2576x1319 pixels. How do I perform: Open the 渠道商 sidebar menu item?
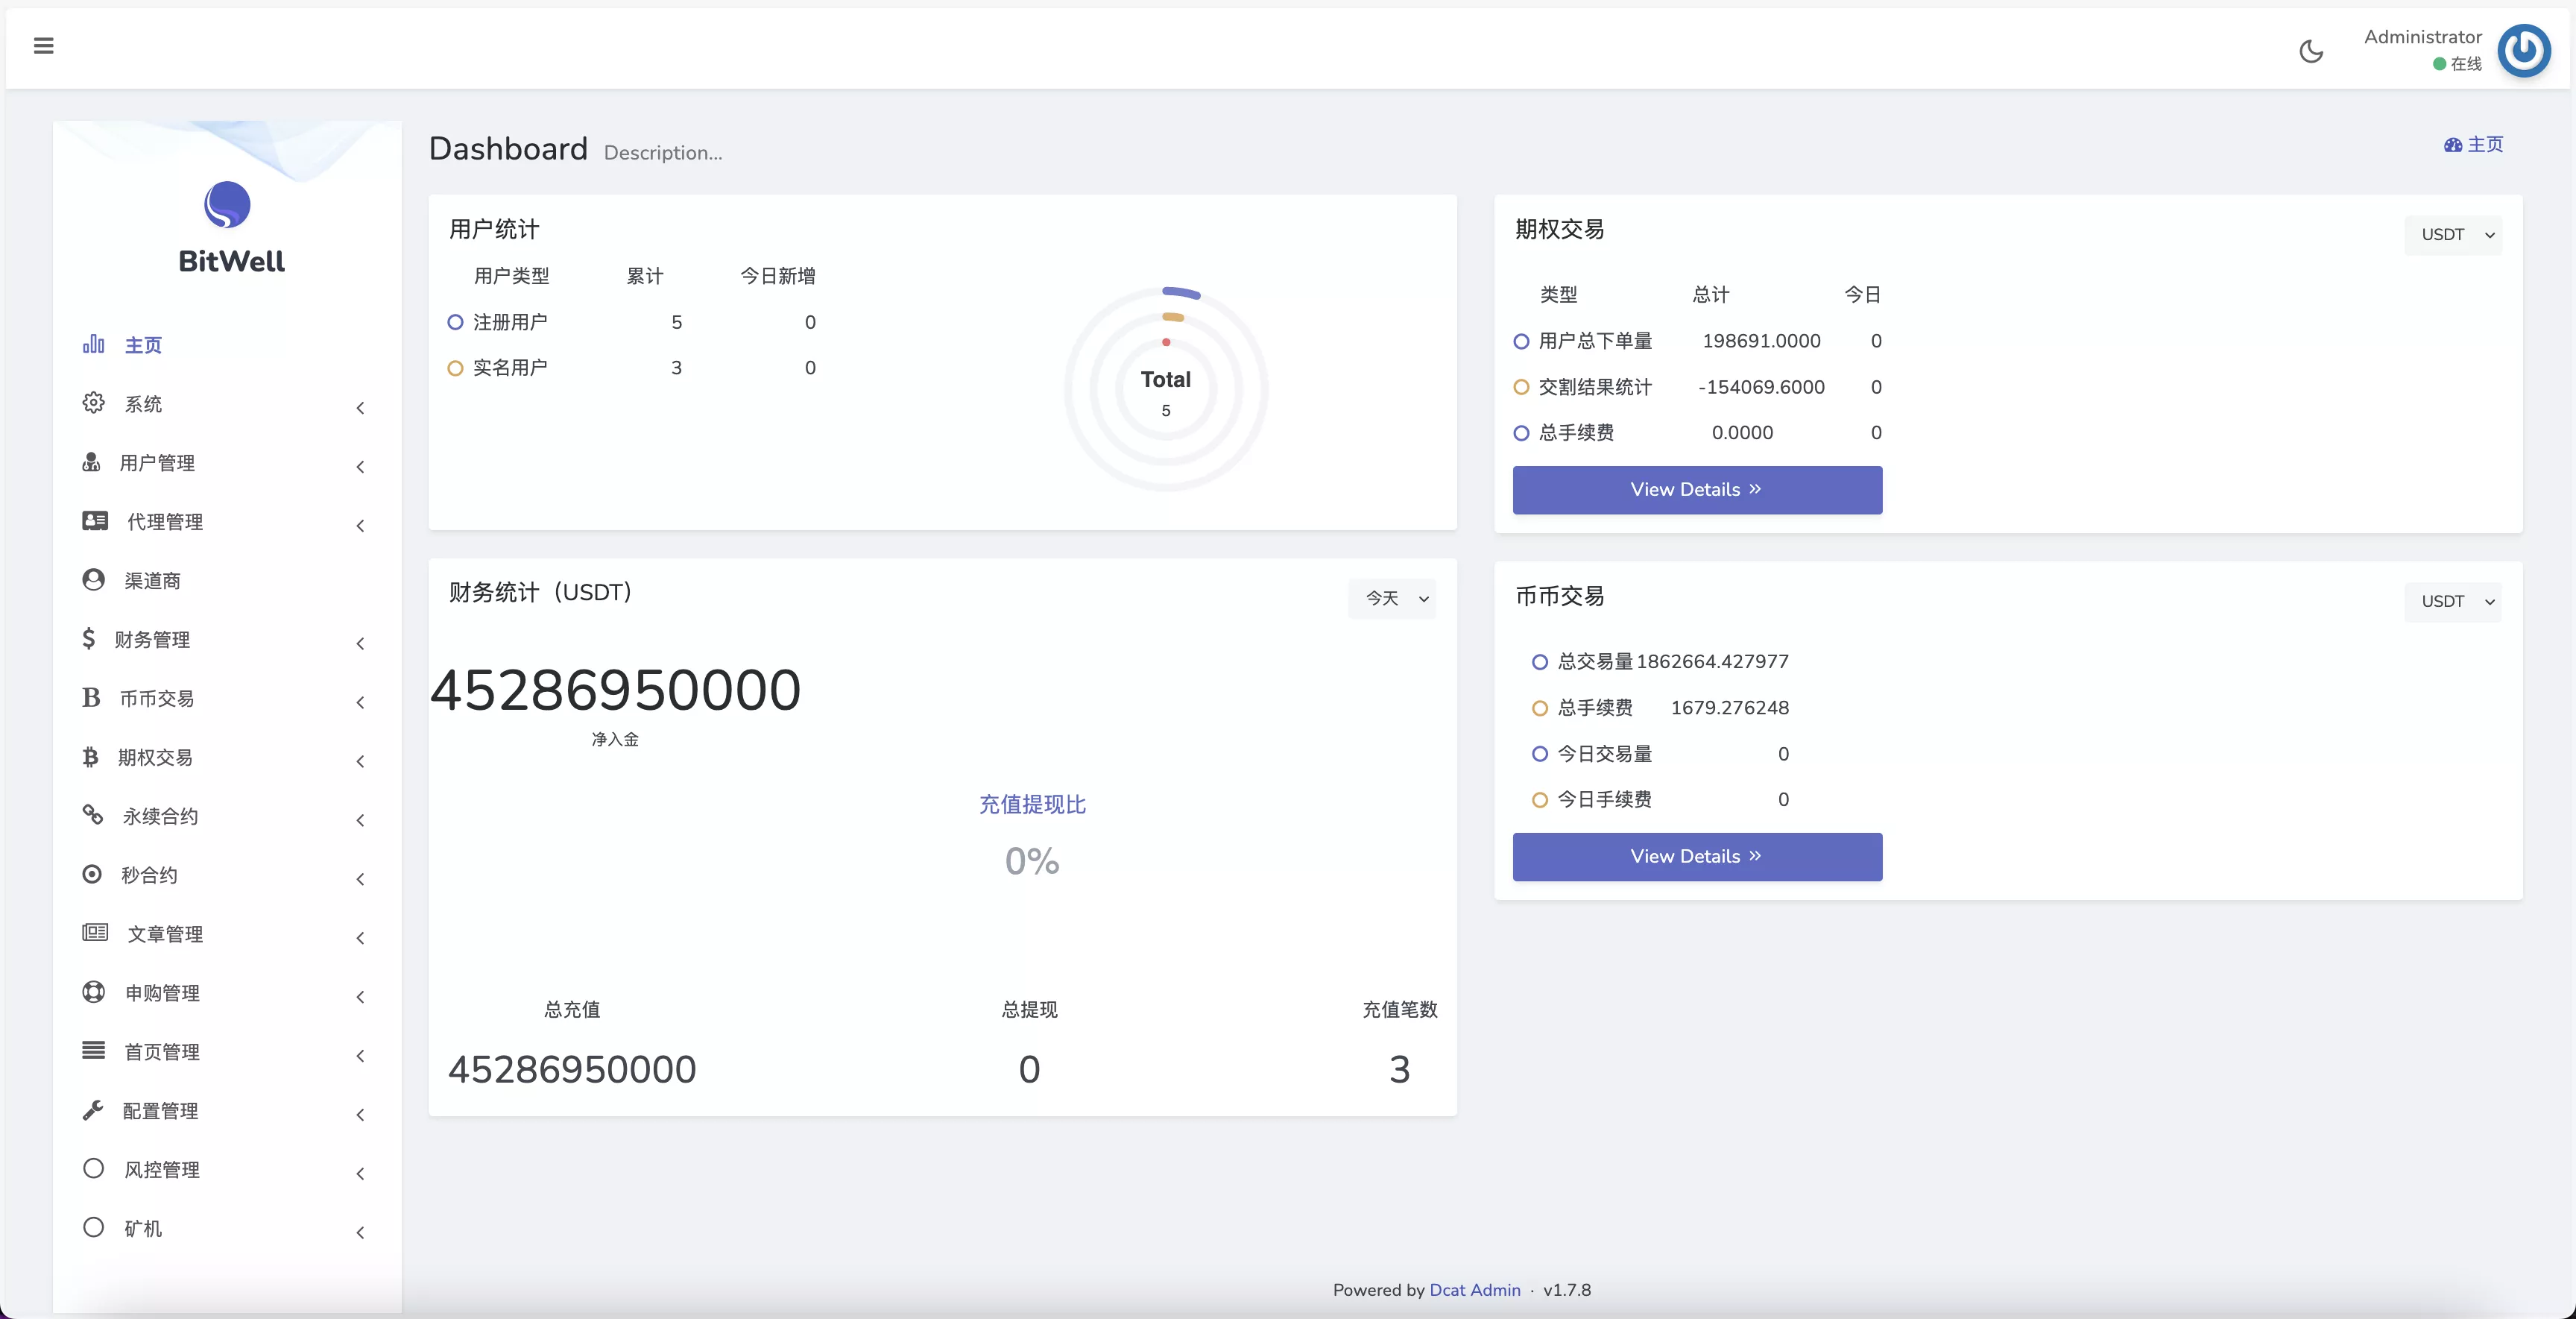pyautogui.click(x=152, y=580)
